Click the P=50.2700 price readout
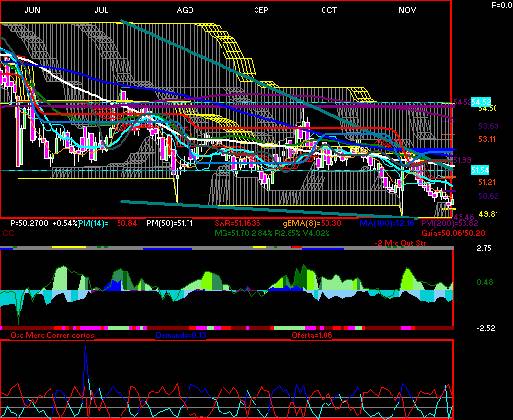This screenshot has height=420, width=513. (x=29, y=223)
